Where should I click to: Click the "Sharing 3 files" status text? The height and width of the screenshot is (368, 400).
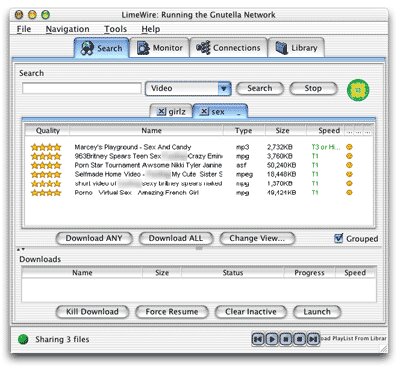coord(62,339)
